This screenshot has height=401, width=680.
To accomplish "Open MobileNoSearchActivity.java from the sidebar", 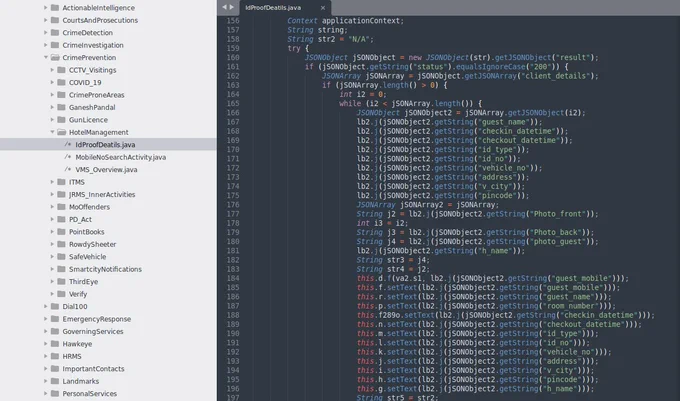I will 121,157.
